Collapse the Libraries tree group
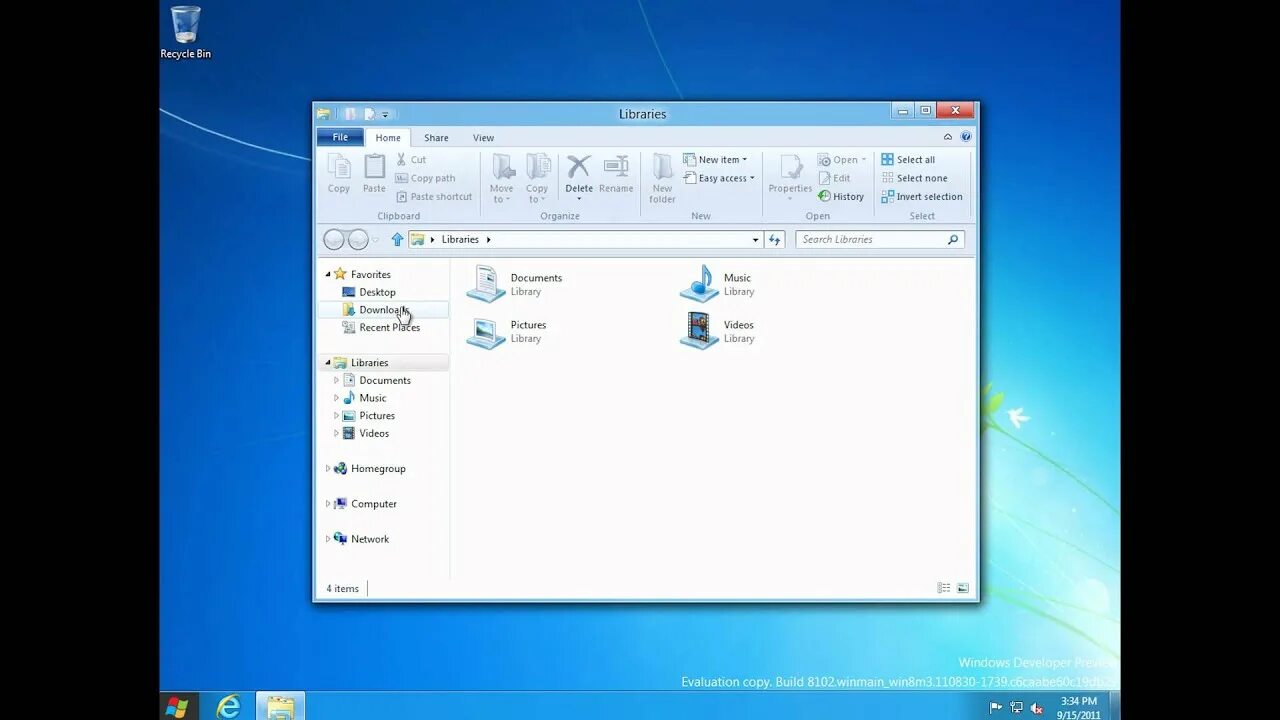 coord(328,363)
